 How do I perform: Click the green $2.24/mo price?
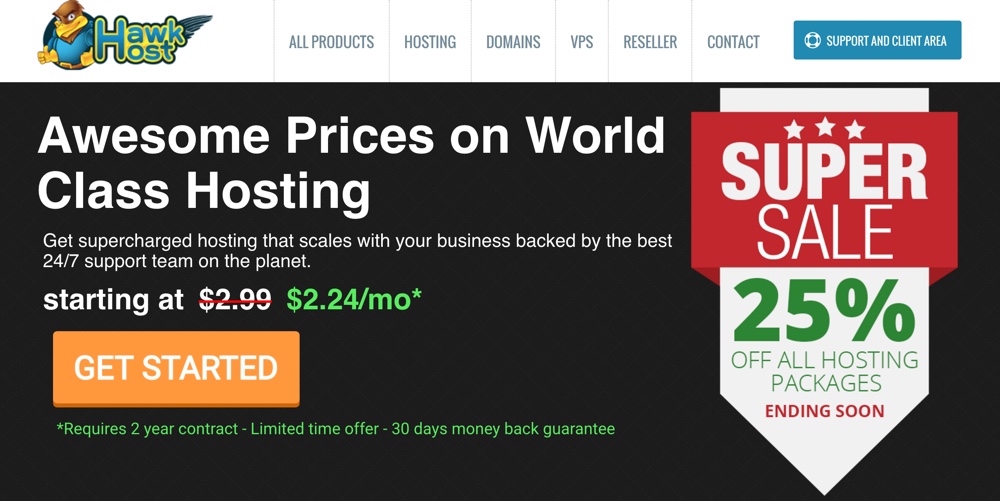[354, 299]
